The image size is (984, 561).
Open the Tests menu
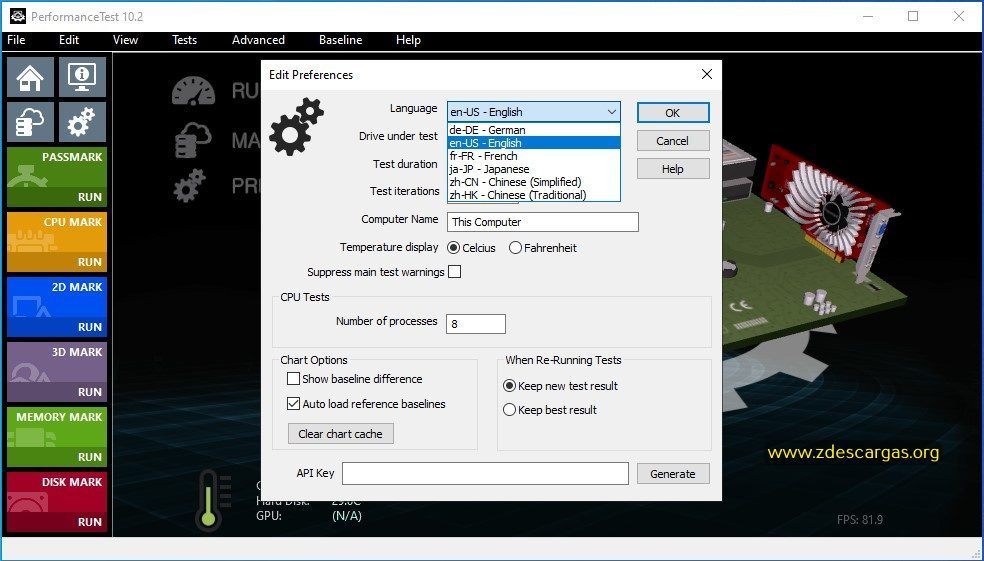click(x=184, y=40)
